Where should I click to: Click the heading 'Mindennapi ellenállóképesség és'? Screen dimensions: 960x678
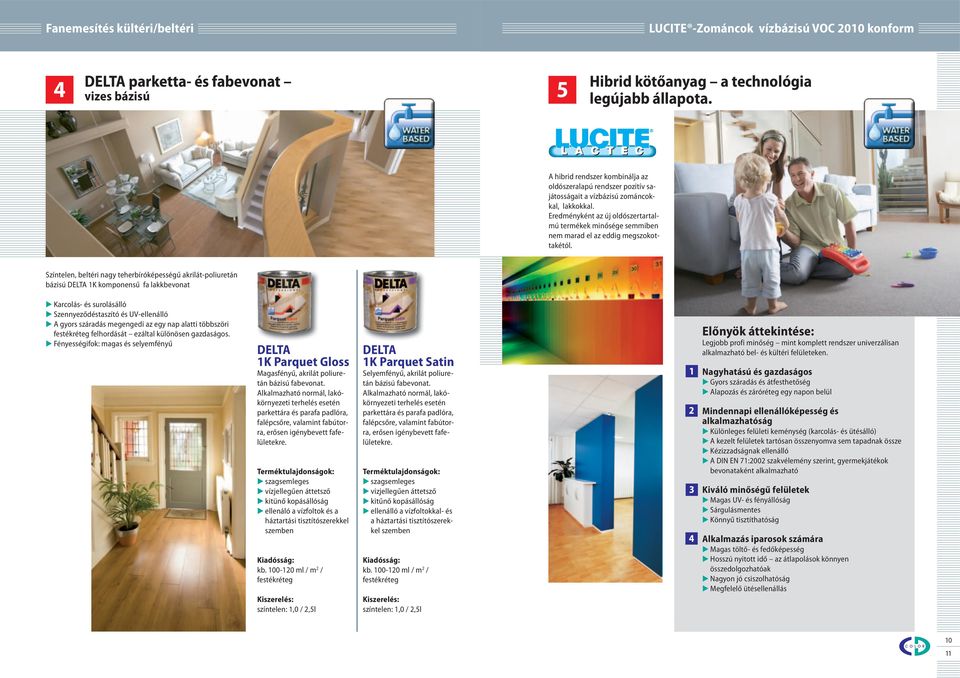click(770, 411)
